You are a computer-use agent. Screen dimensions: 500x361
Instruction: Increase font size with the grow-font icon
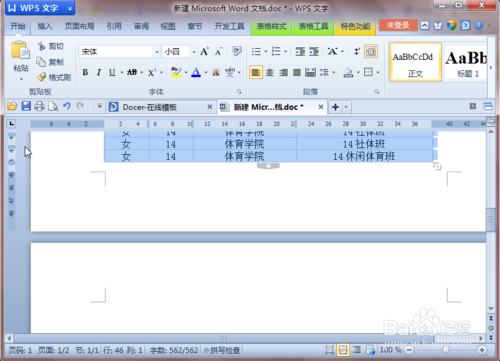point(204,52)
